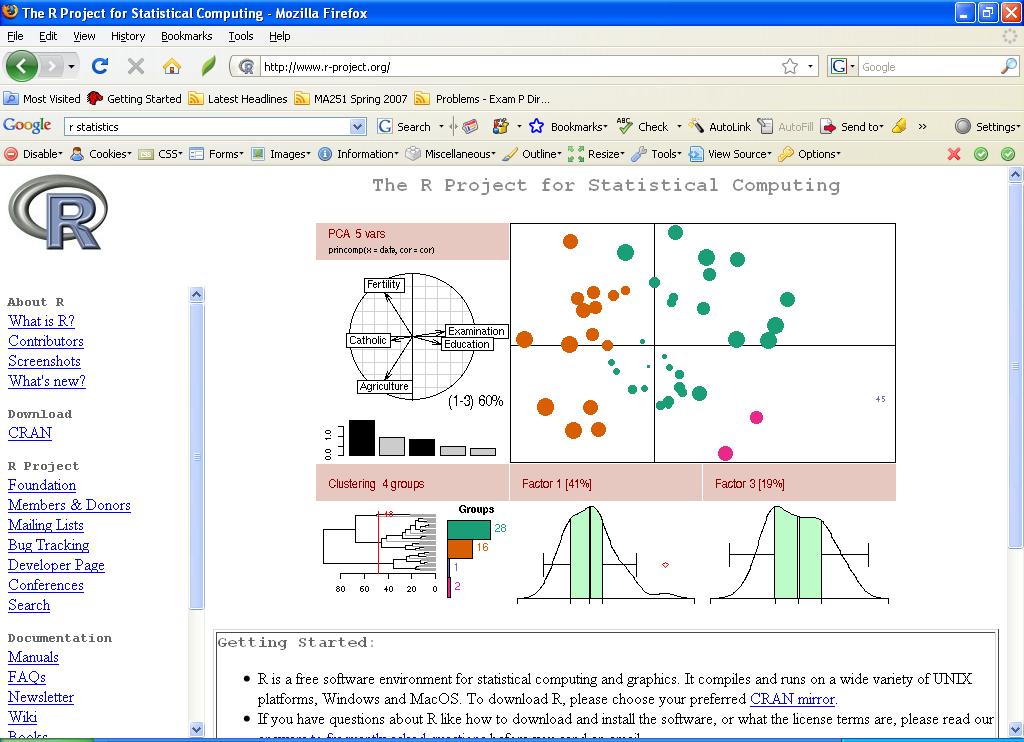1024x742 pixels.
Task: Open the Disable dropdown menu
Action: pyautogui.click(x=34, y=154)
